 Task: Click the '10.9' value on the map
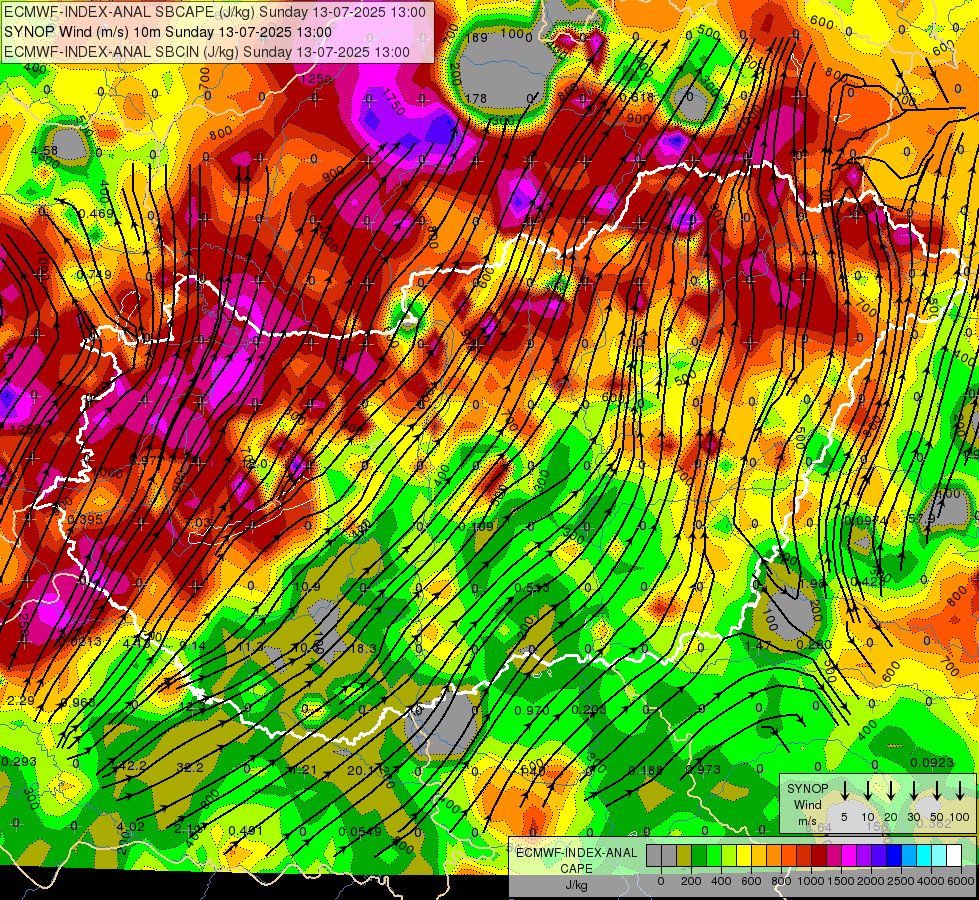point(307,586)
